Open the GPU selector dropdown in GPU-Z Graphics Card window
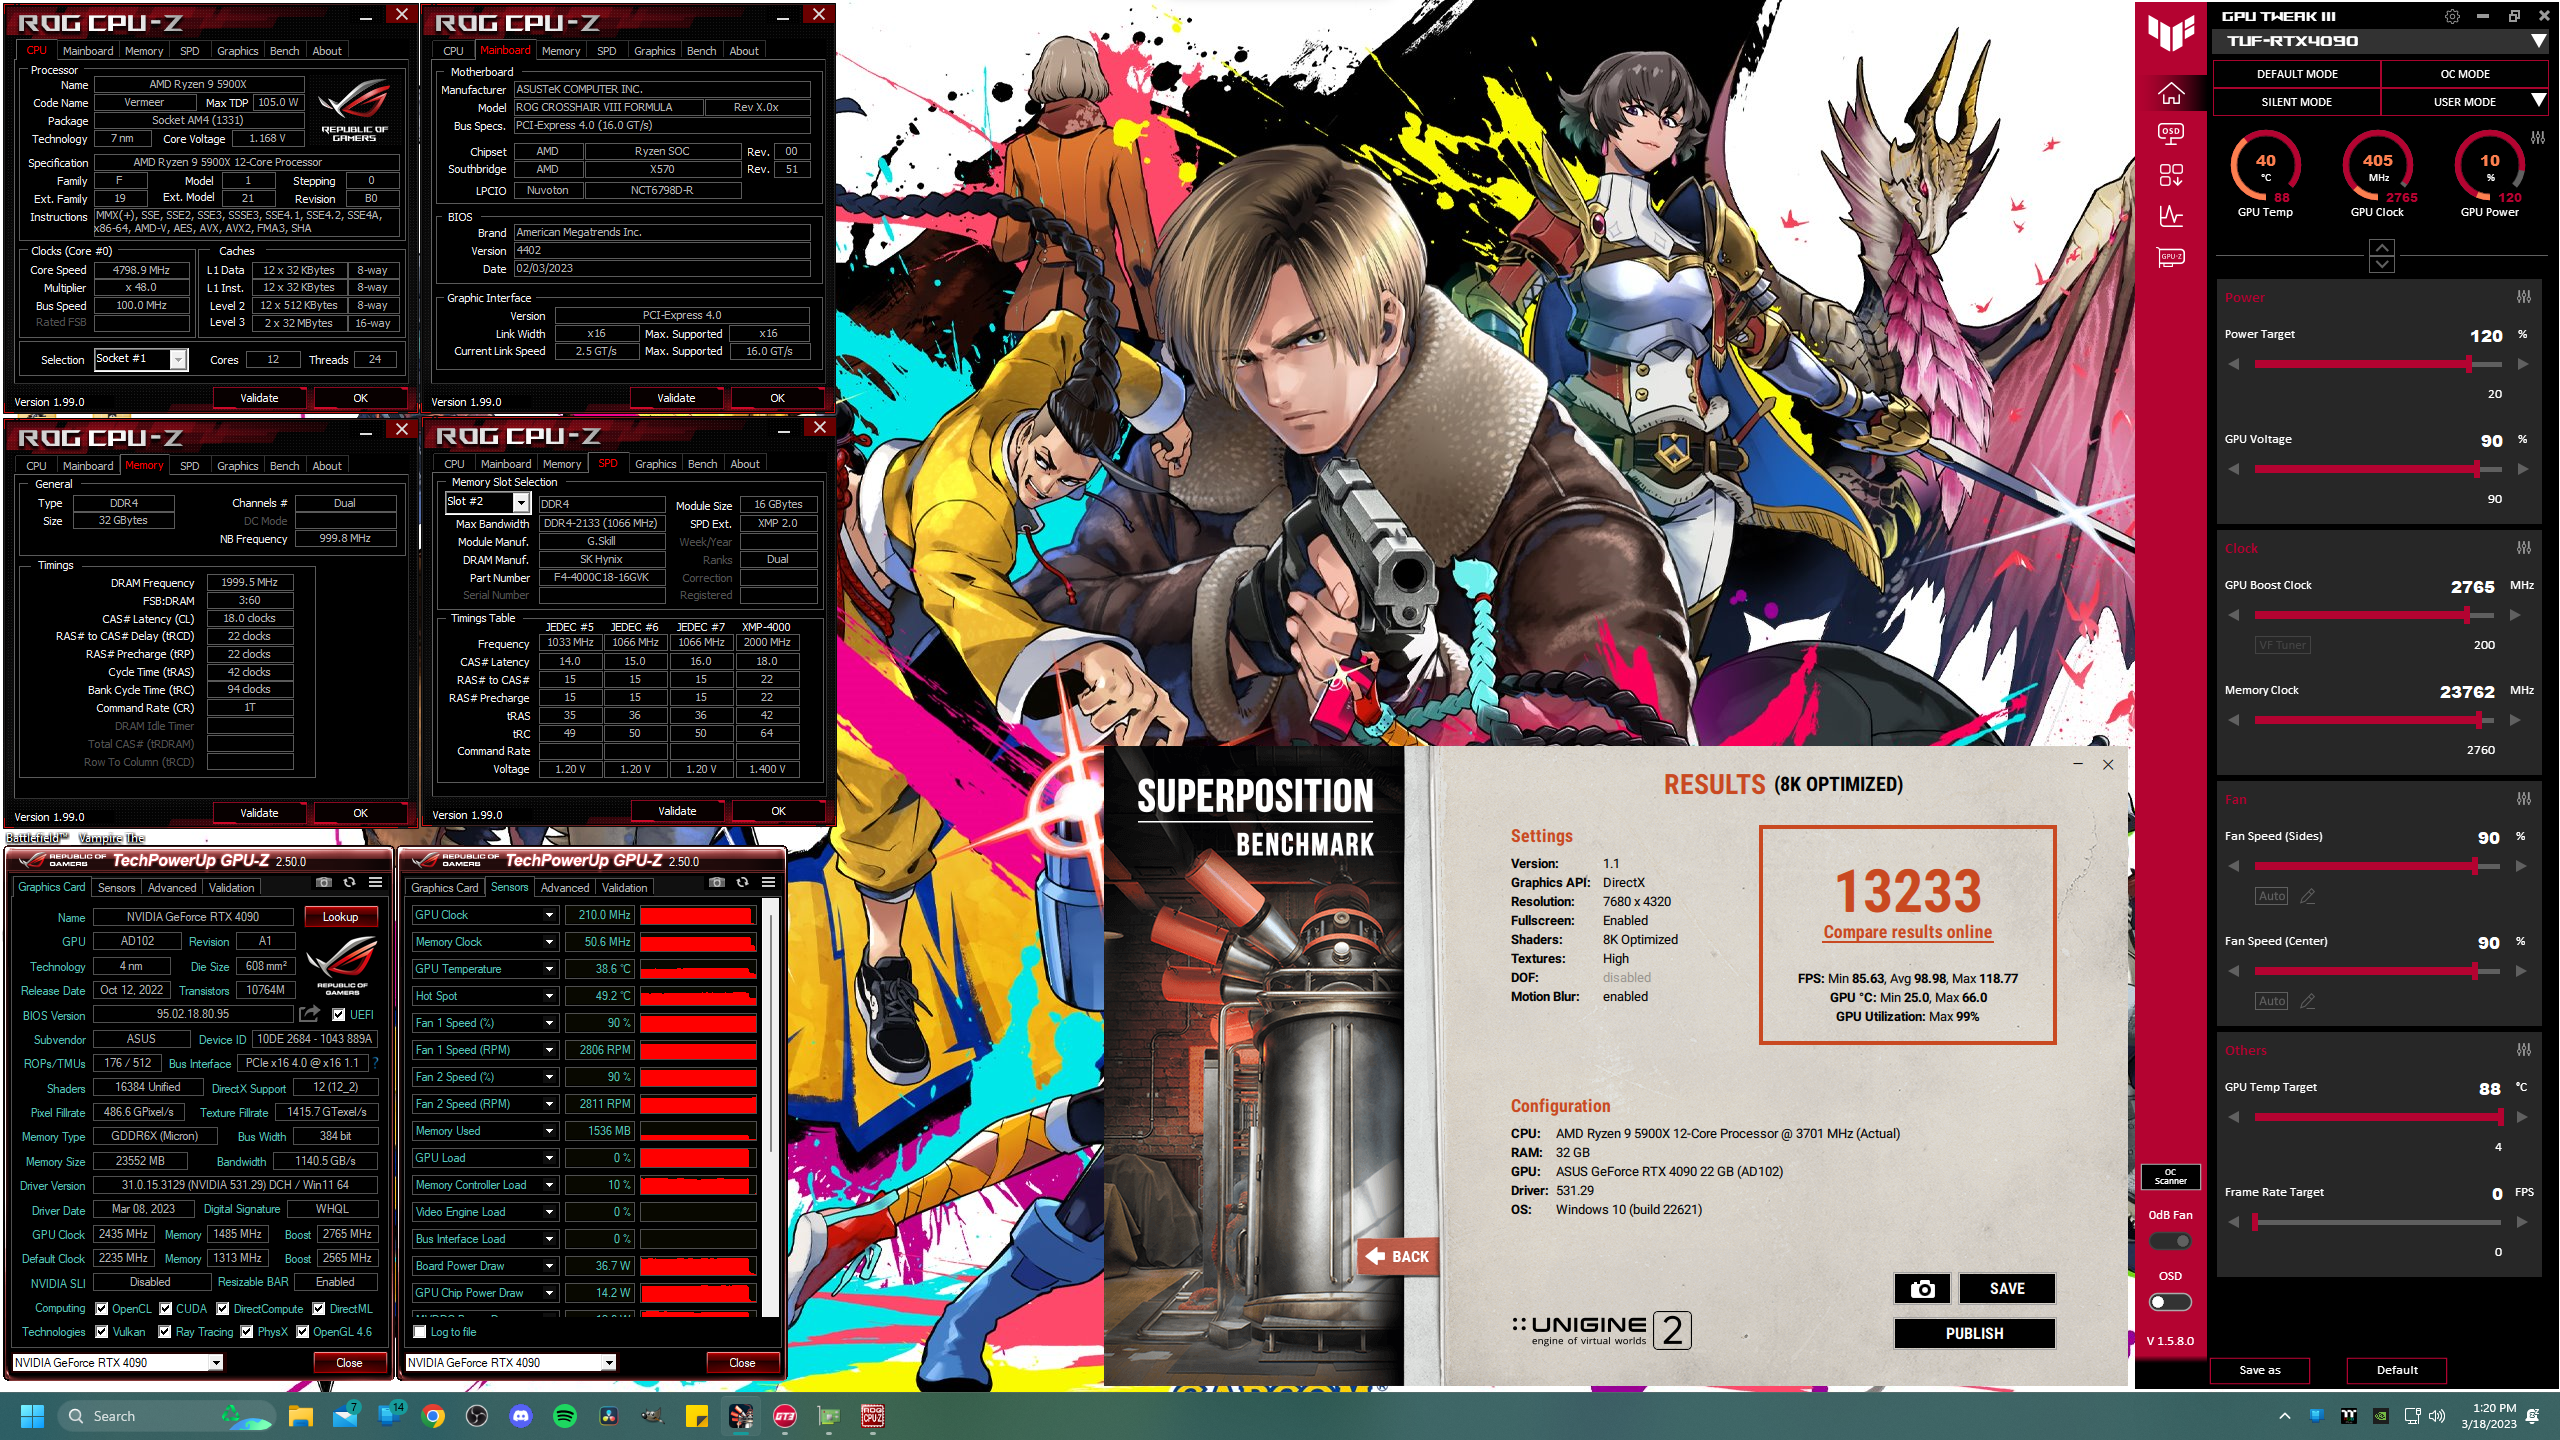 coord(215,1363)
